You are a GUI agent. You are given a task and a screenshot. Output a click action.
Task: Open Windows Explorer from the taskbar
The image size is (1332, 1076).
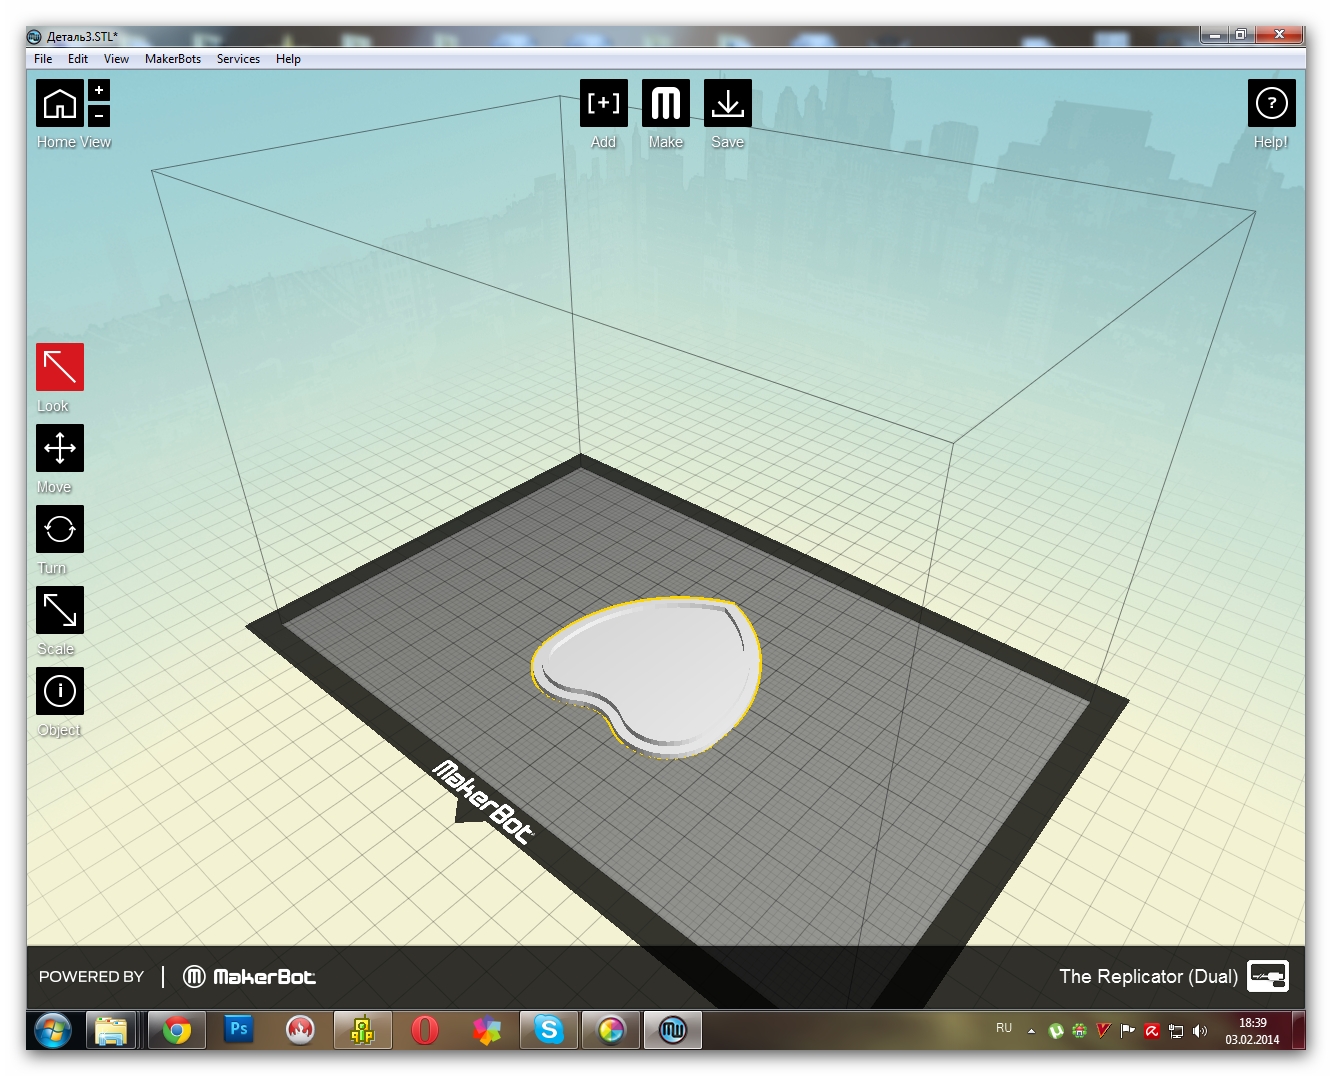(x=111, y=1030)
